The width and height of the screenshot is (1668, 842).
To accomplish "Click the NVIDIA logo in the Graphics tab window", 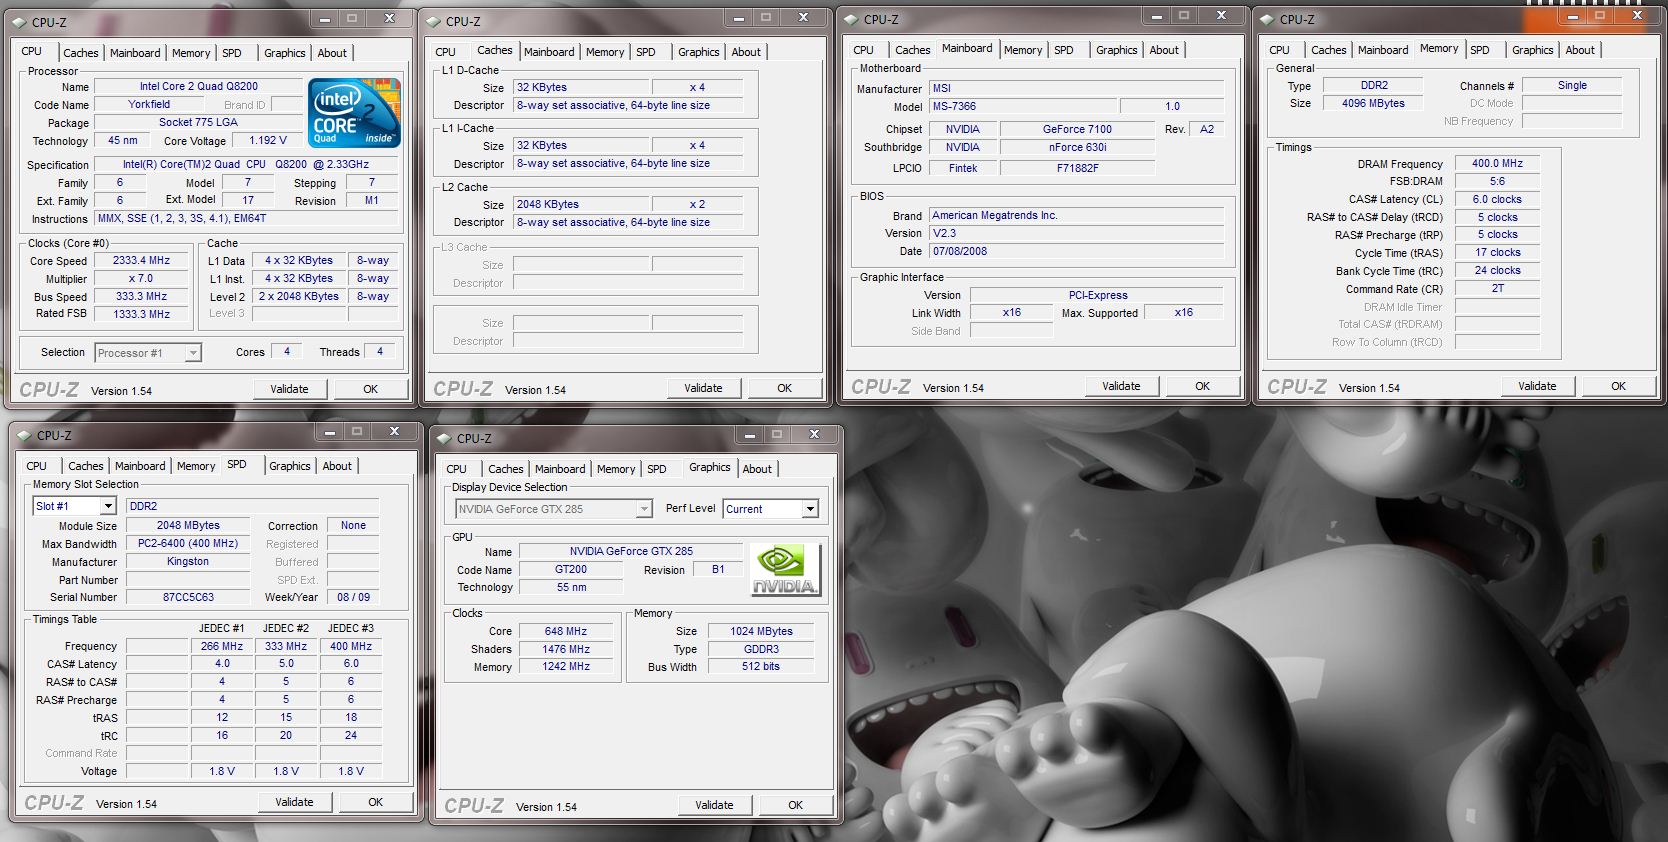I will [785, 570].
